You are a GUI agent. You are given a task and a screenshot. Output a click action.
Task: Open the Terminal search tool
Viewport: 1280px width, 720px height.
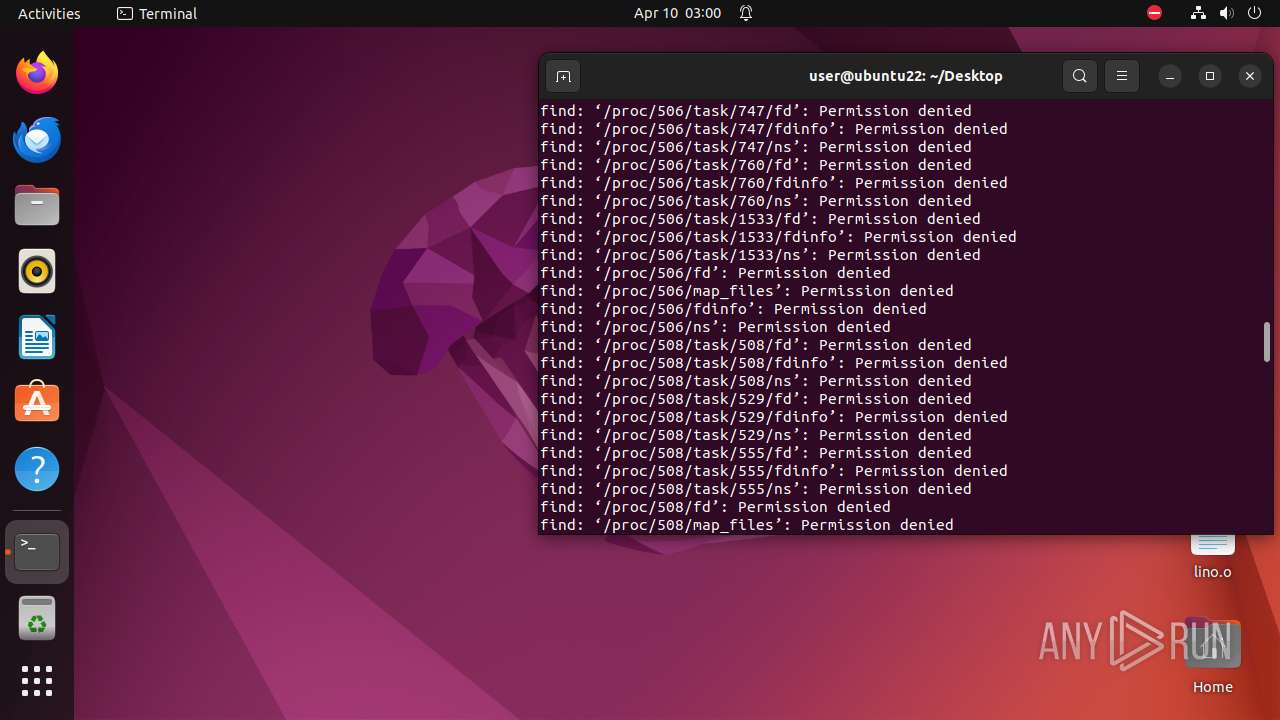[1080, 76]
